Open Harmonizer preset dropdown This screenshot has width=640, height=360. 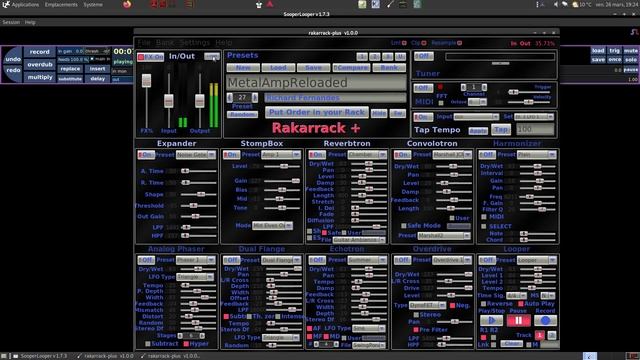[x=536, y=155]
